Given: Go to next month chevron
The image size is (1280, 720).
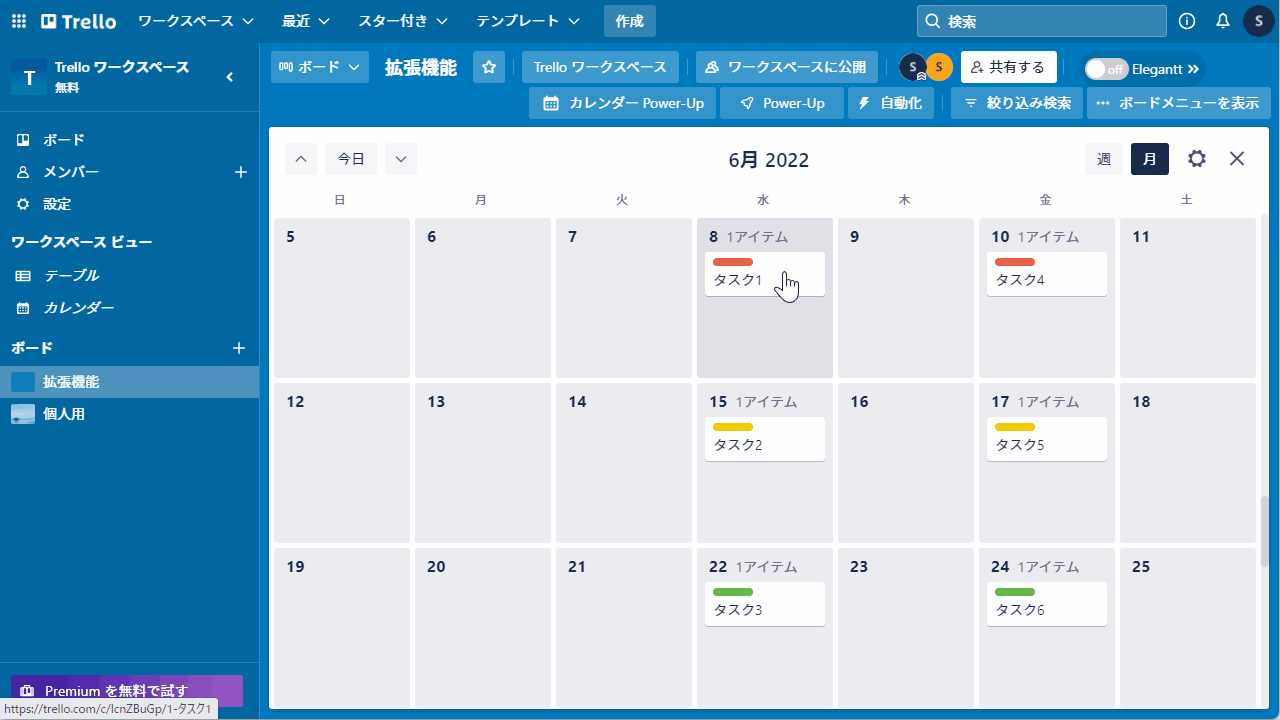Looking at the screenshot, I should (401, 159).
